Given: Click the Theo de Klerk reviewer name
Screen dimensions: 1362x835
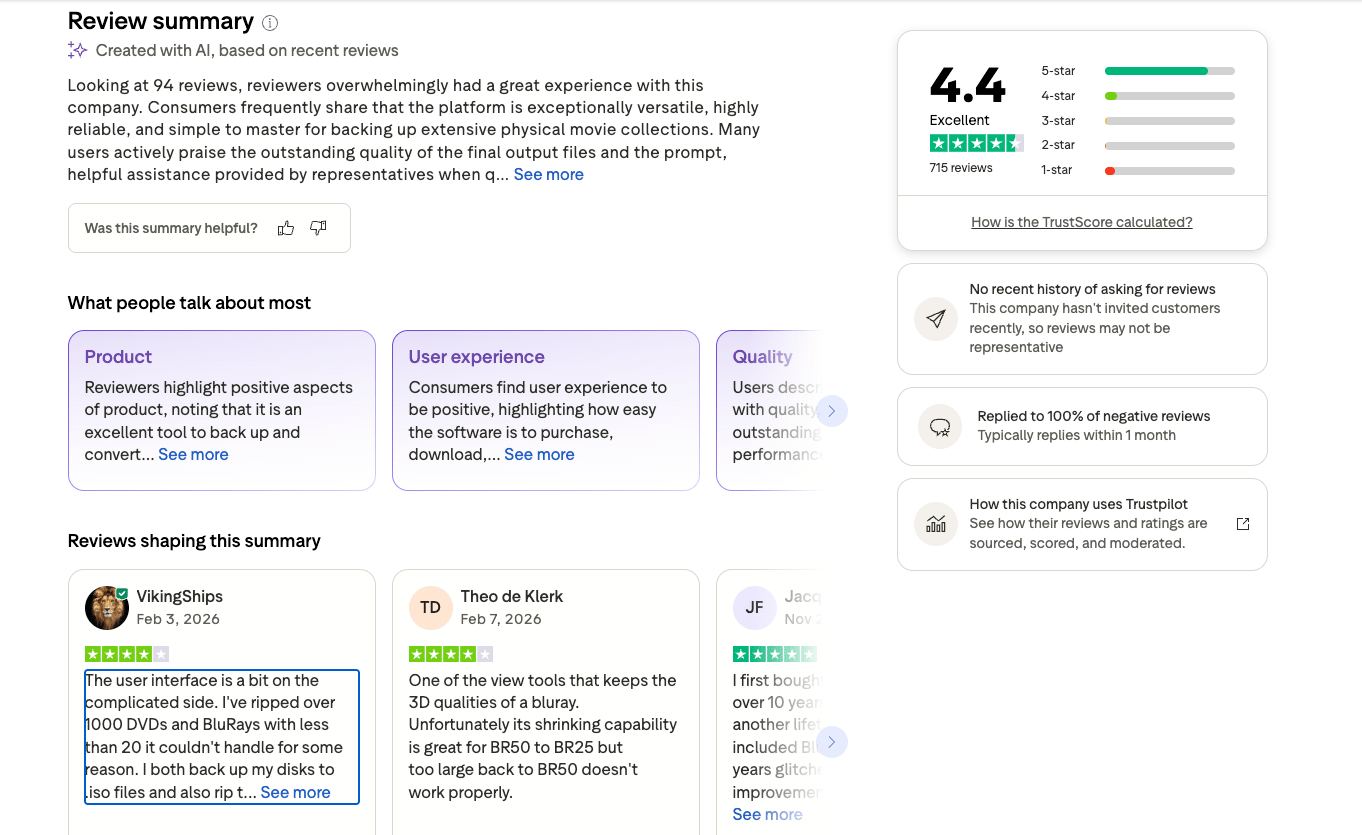Looking at the screenshot, I should coord(512,596).
